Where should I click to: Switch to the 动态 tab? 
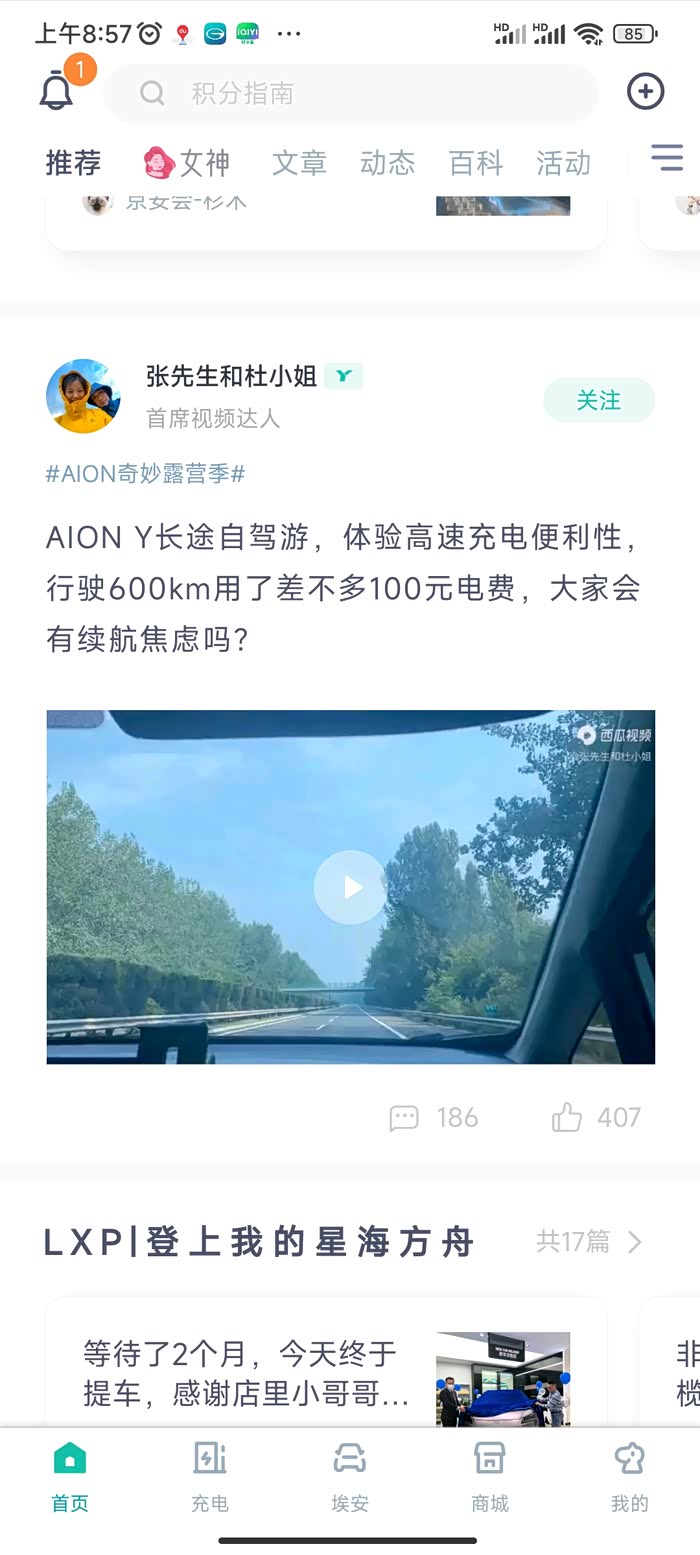click(387, 163)
